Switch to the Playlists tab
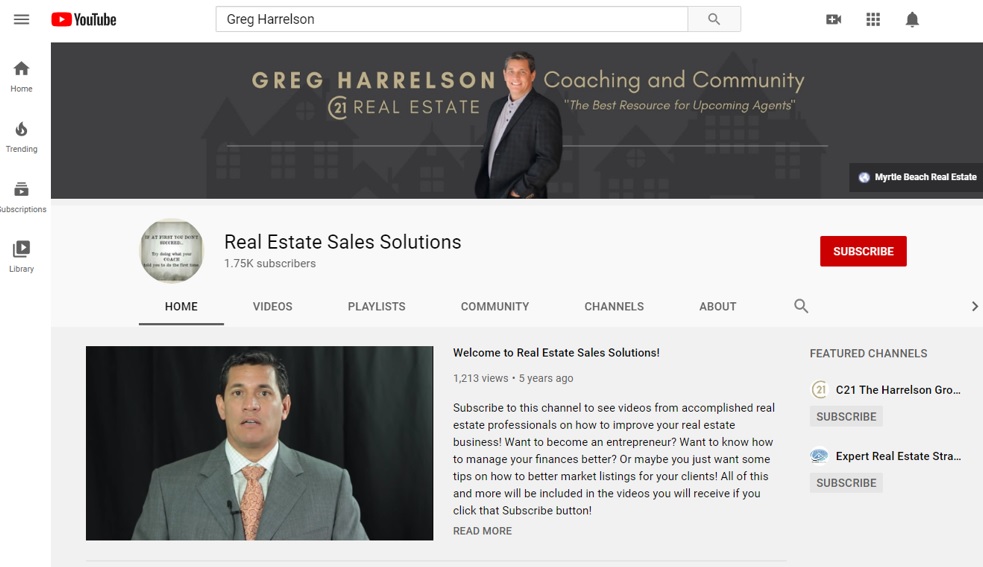The image size is (983, 567). (376, 306)
